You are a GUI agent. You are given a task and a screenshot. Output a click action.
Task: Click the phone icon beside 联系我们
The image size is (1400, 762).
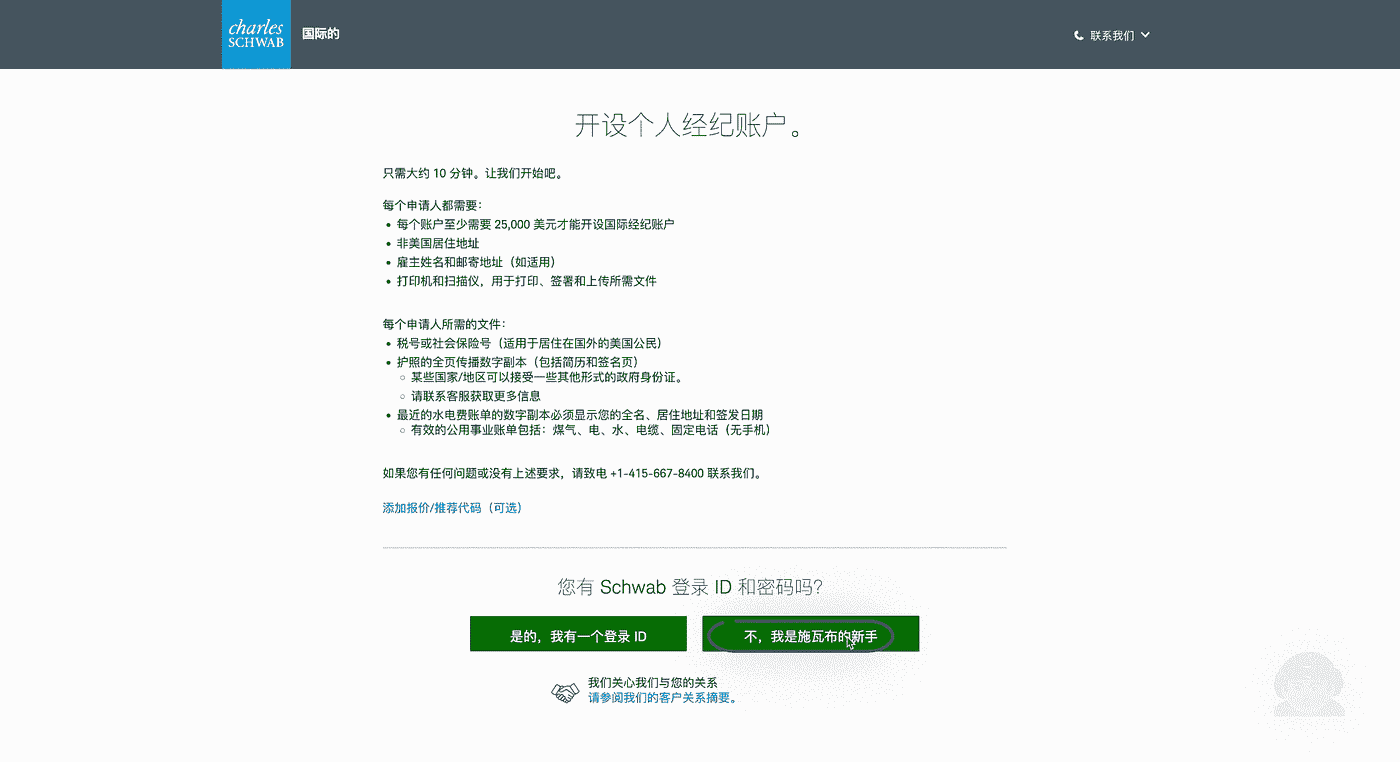tap(1079, 35)
